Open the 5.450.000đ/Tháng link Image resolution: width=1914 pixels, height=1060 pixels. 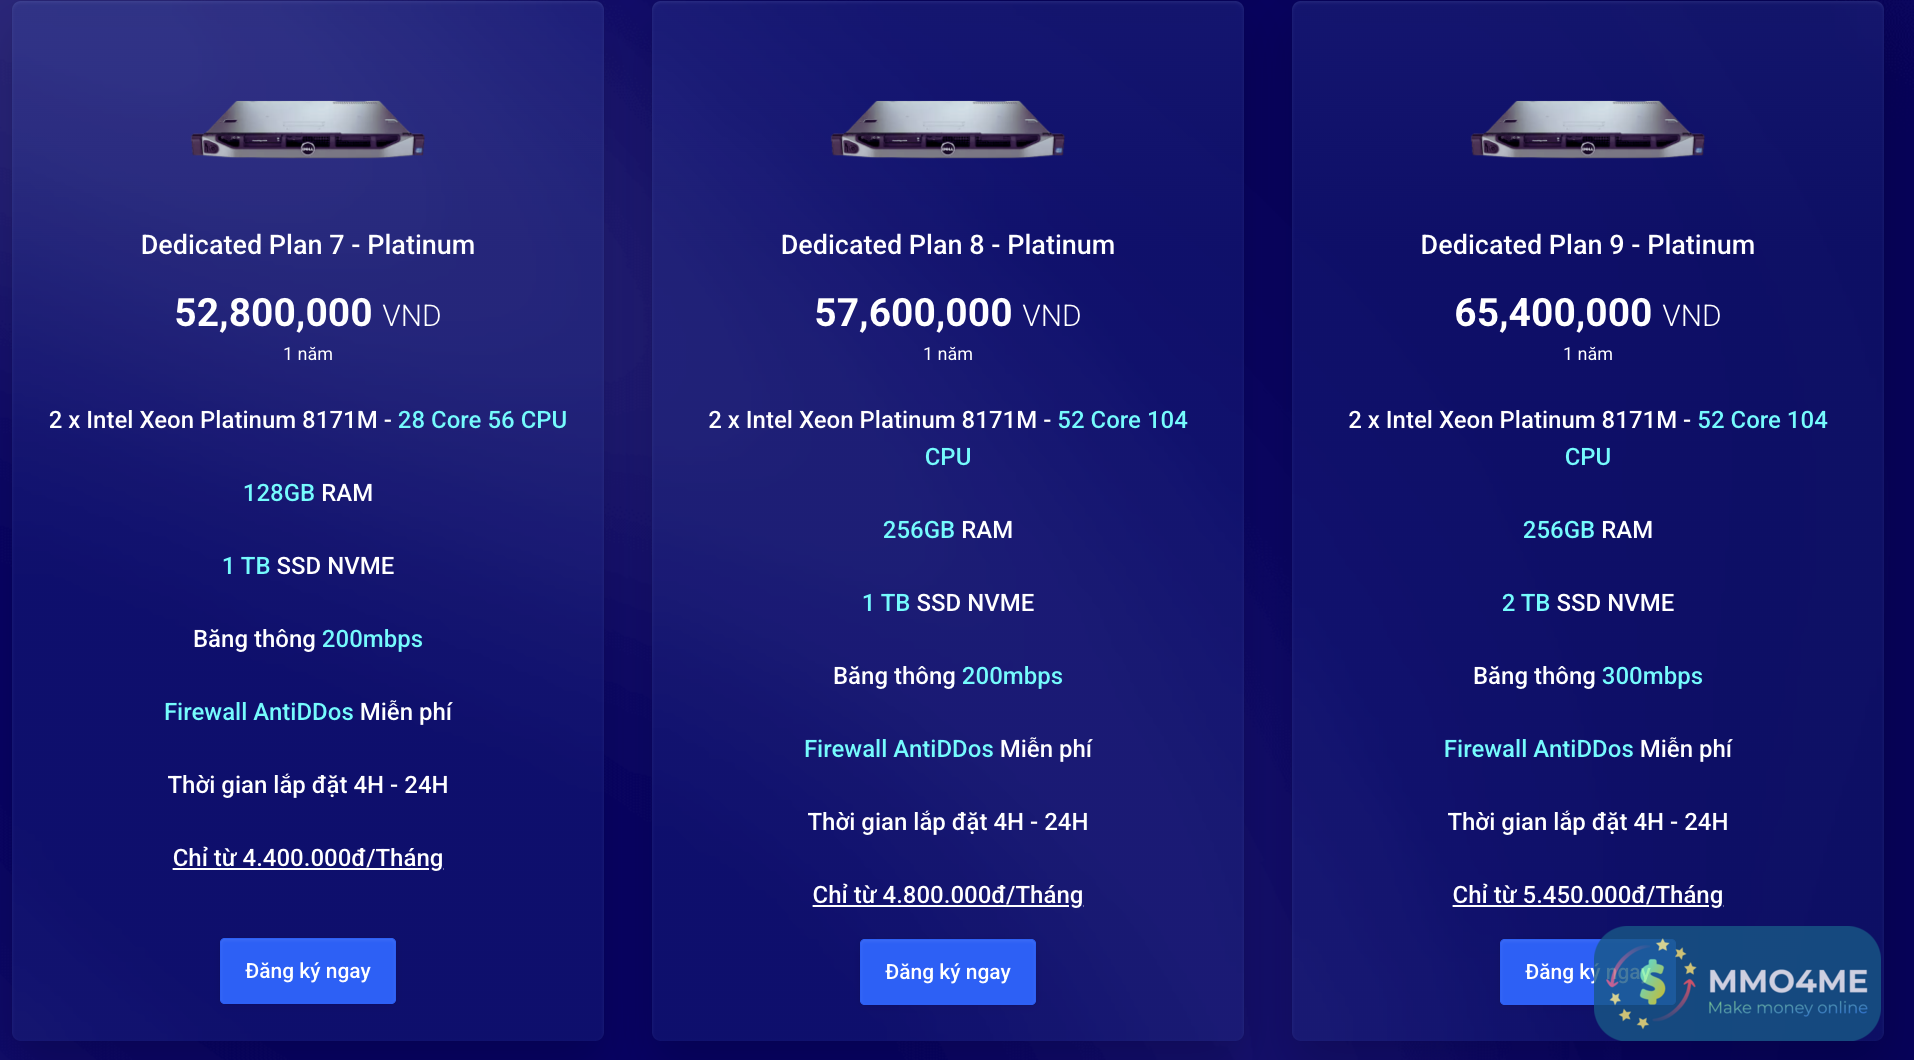pos(1587,895)
